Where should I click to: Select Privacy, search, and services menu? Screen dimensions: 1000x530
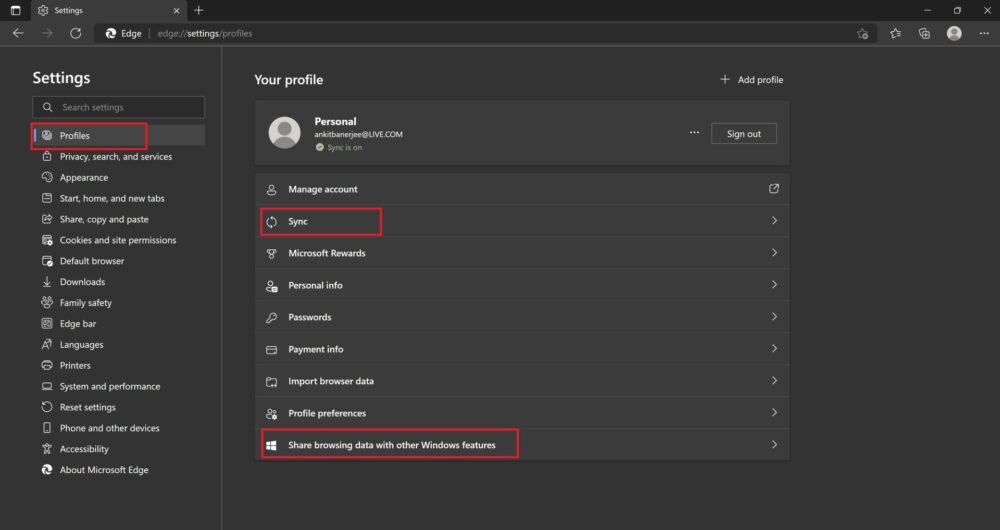[x=115, y=157]
